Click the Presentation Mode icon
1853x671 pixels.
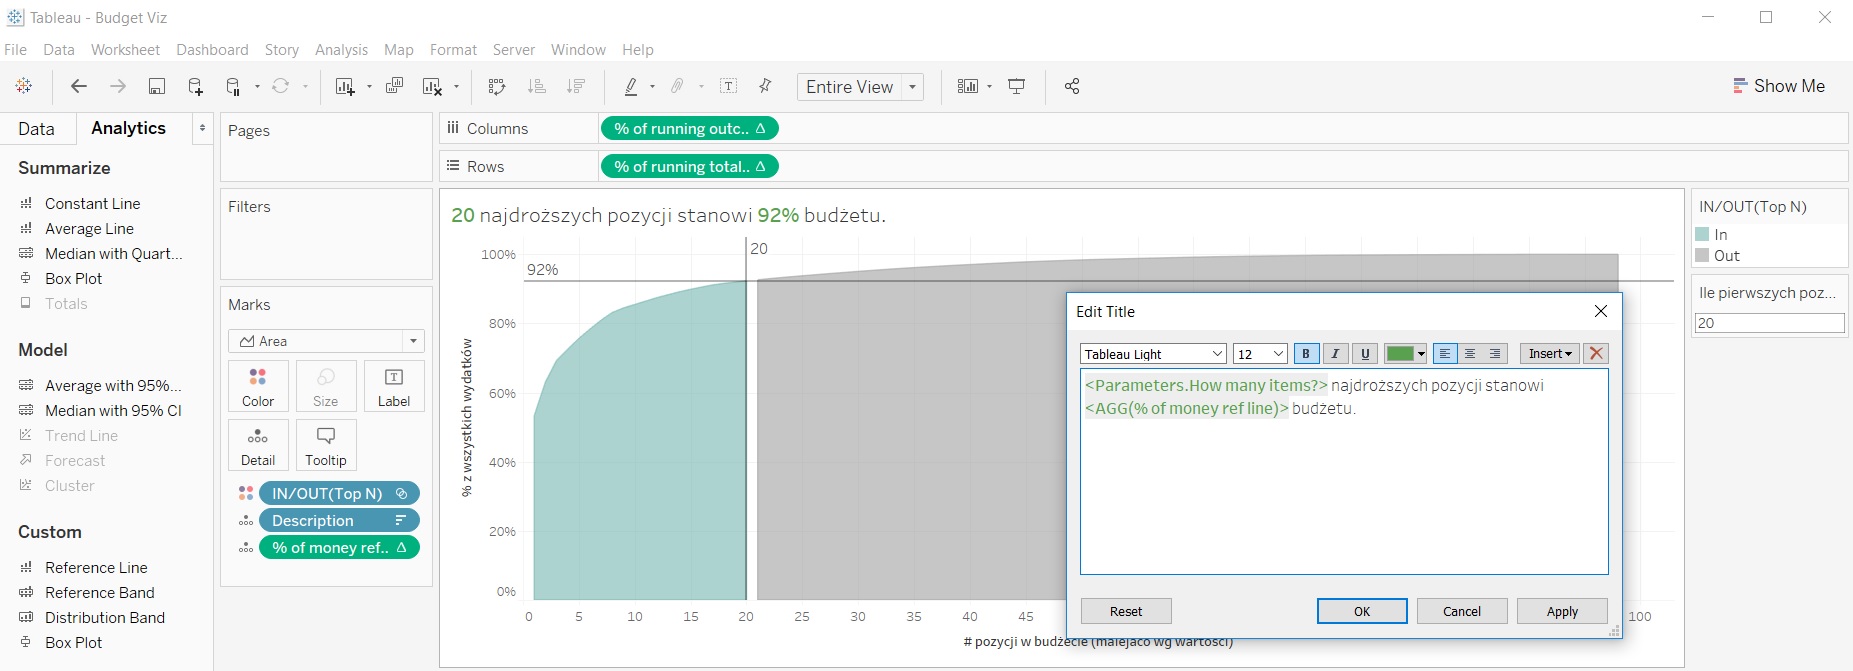pyautogui.click(x=1017, y=87)
